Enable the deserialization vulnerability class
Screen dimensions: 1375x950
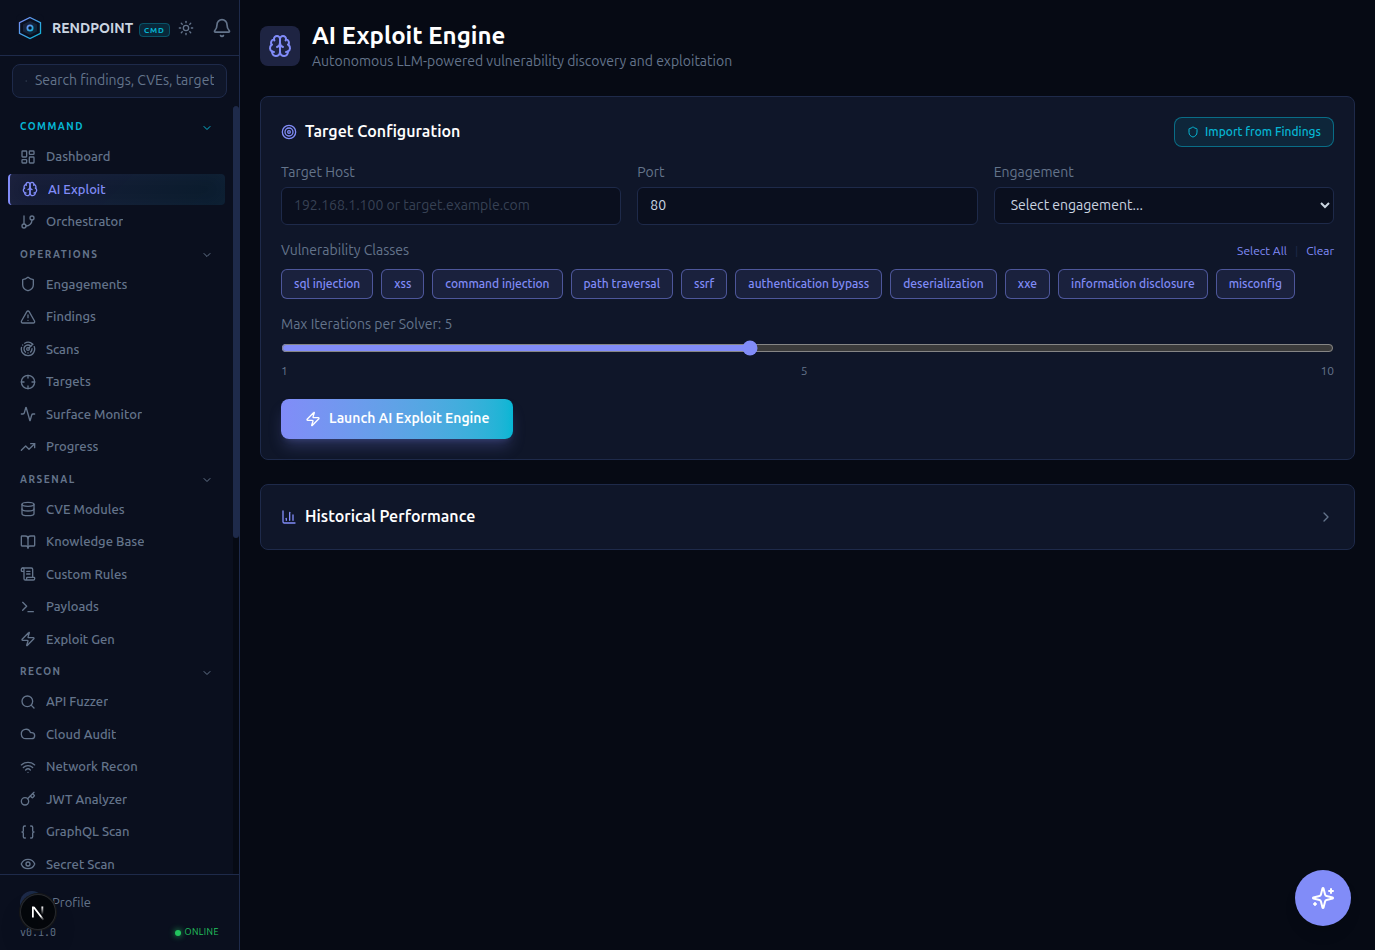pyautogui.click(x=942, y=284)
